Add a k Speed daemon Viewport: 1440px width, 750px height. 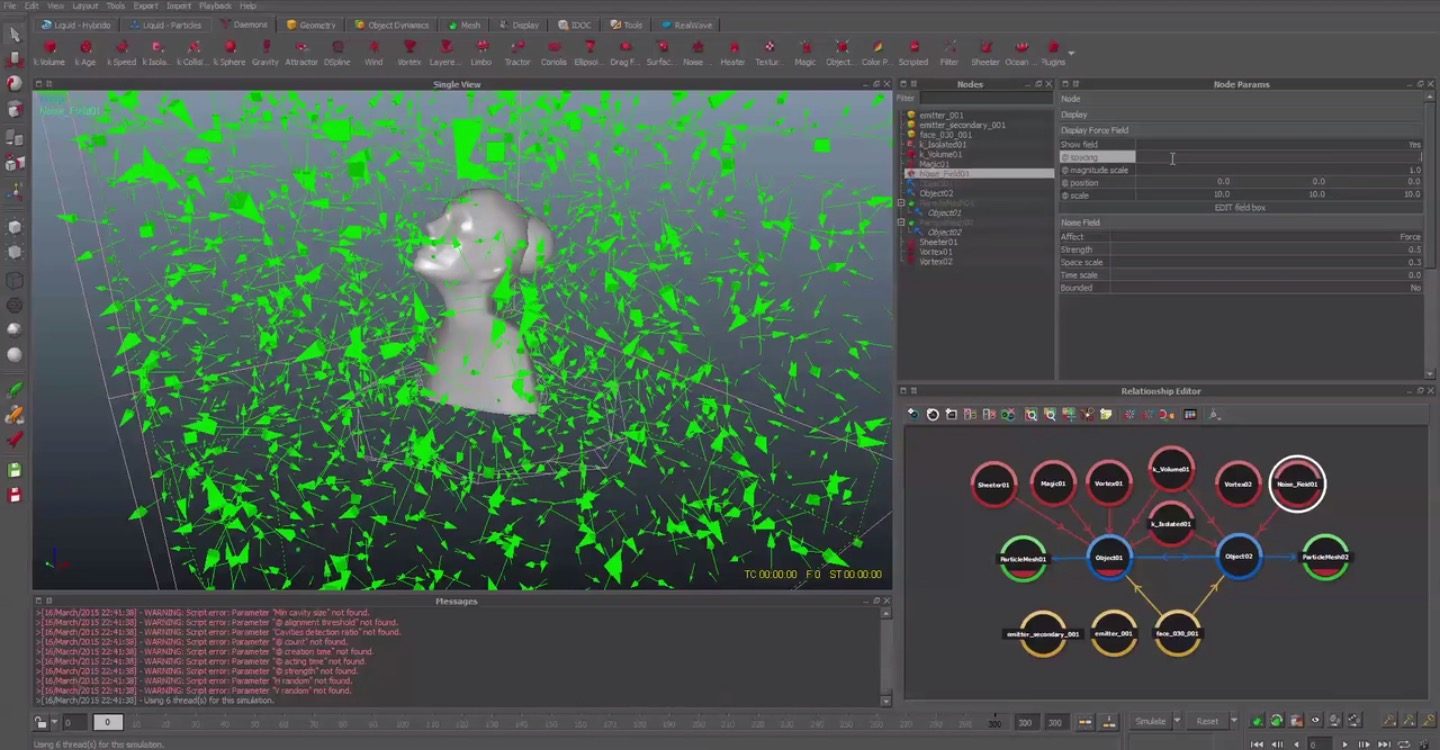(121, 52)
